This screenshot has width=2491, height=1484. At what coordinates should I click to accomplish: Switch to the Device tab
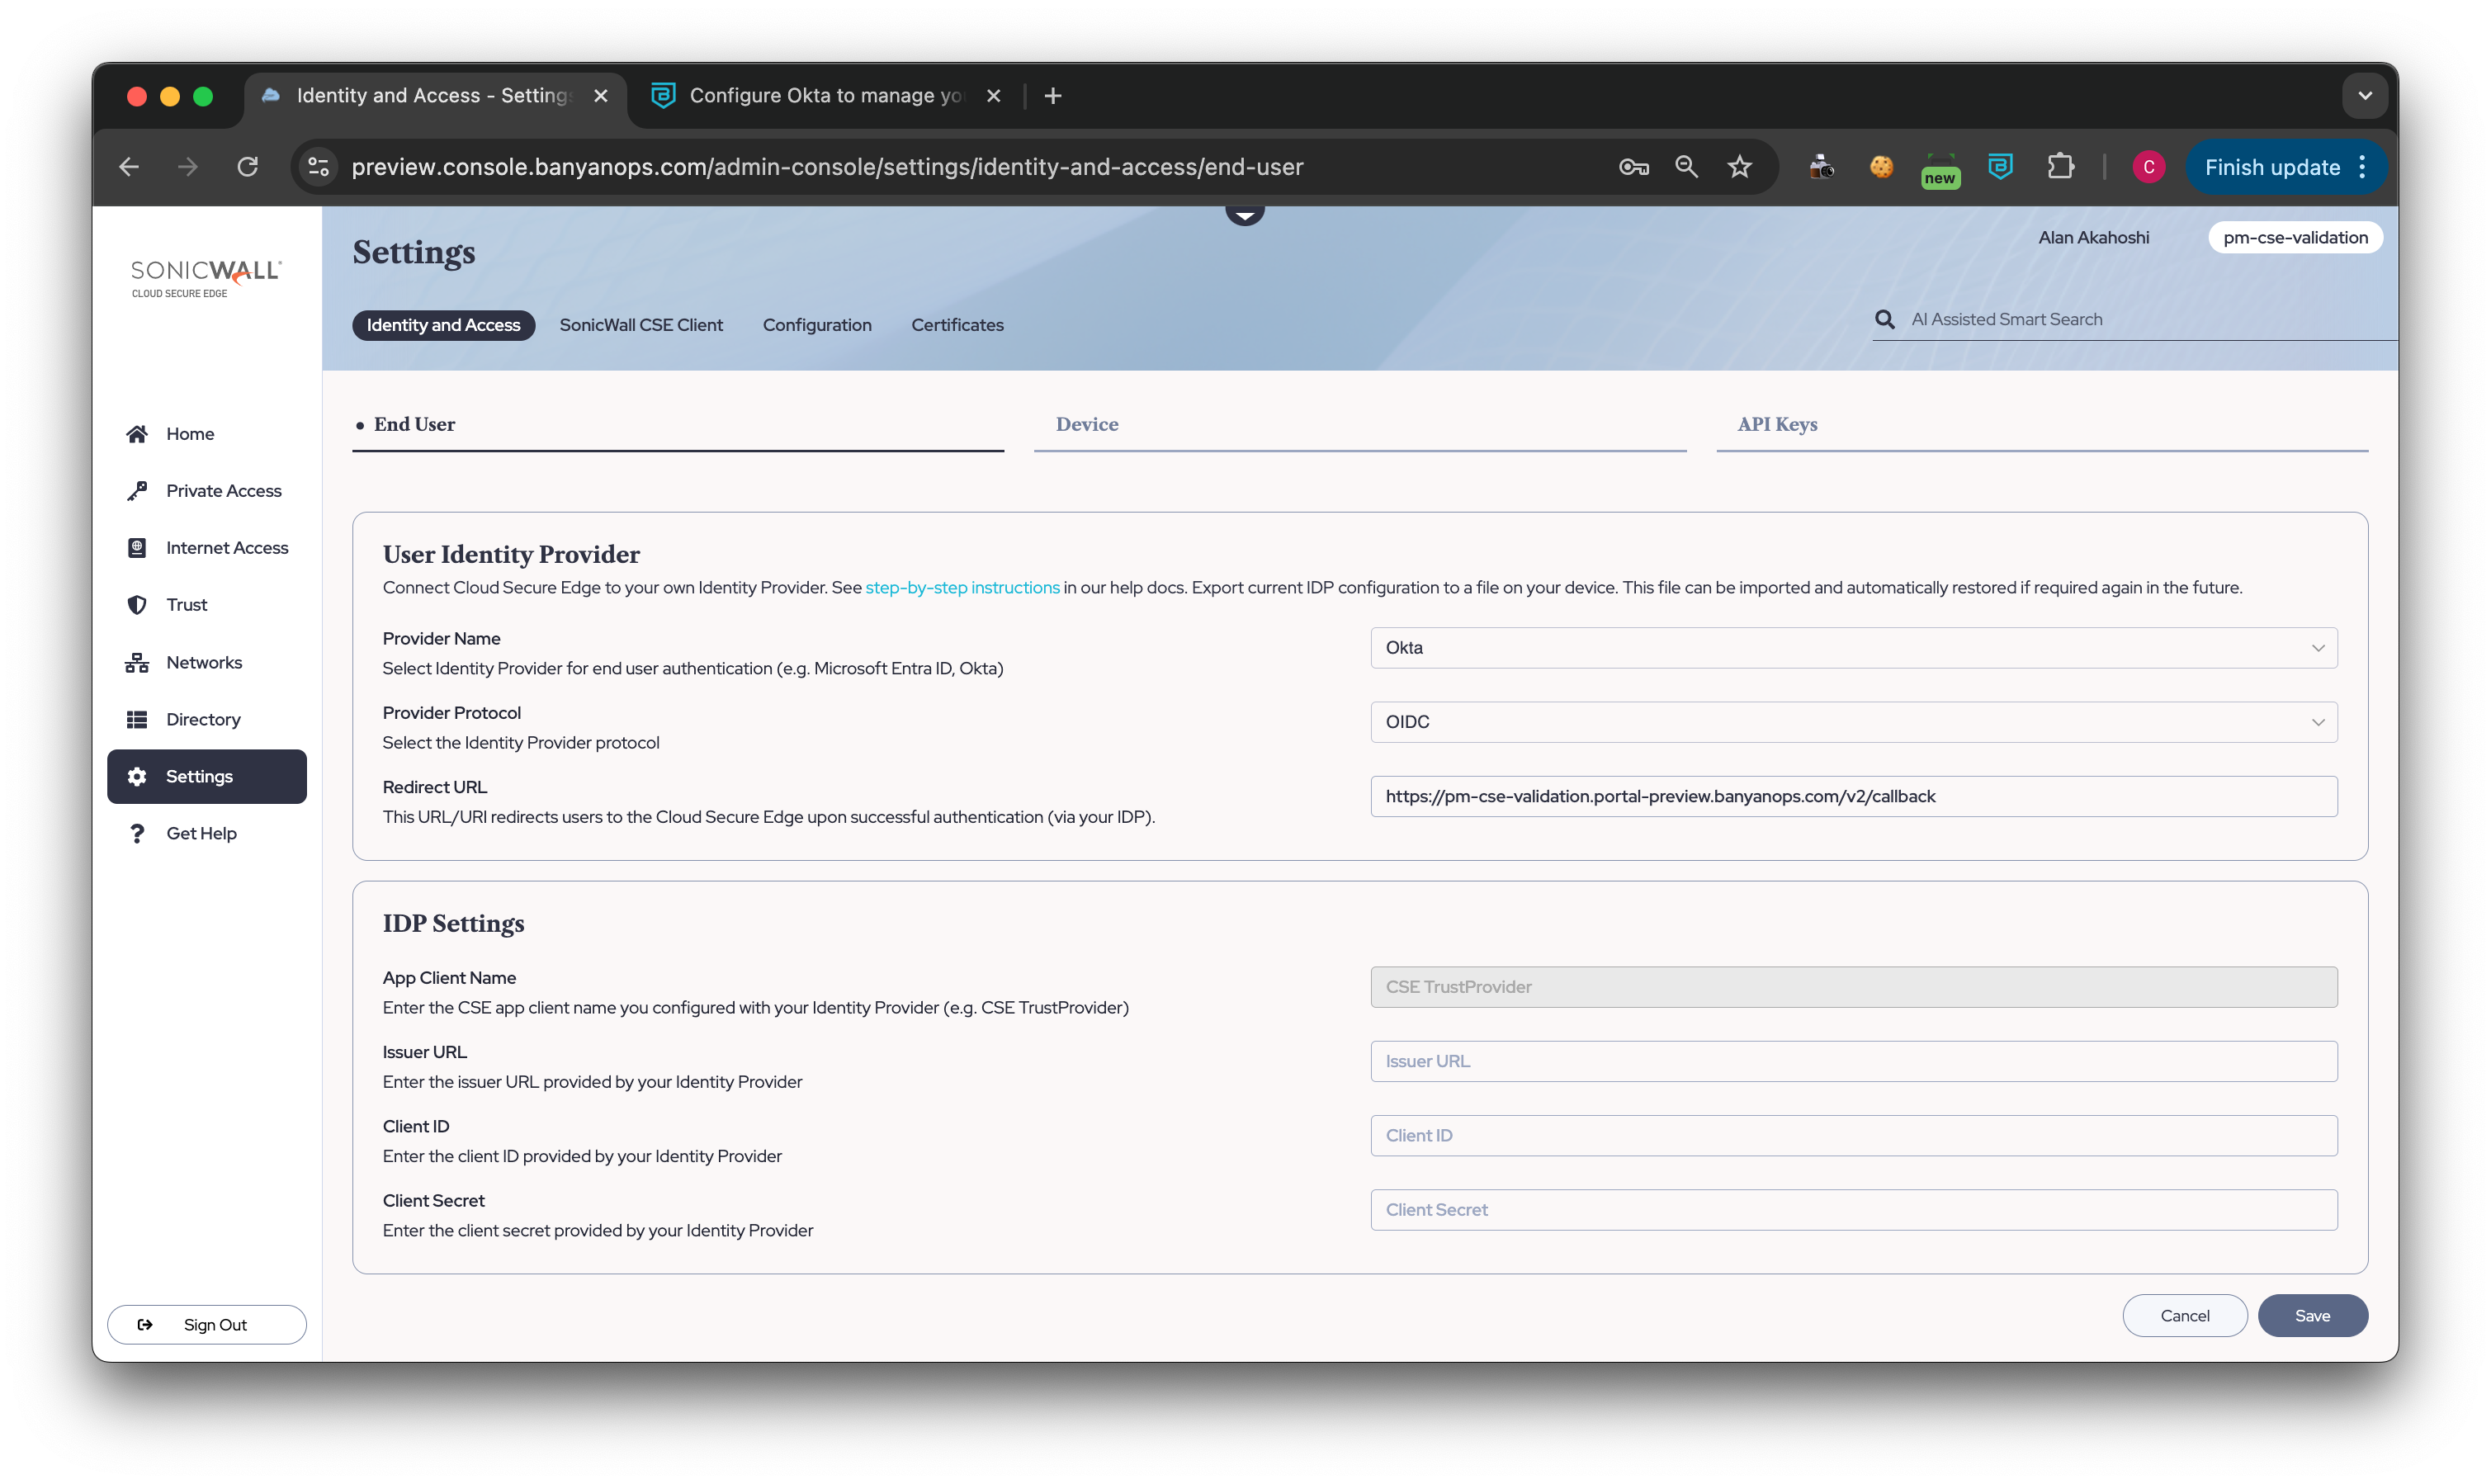tap(1087, 425)
